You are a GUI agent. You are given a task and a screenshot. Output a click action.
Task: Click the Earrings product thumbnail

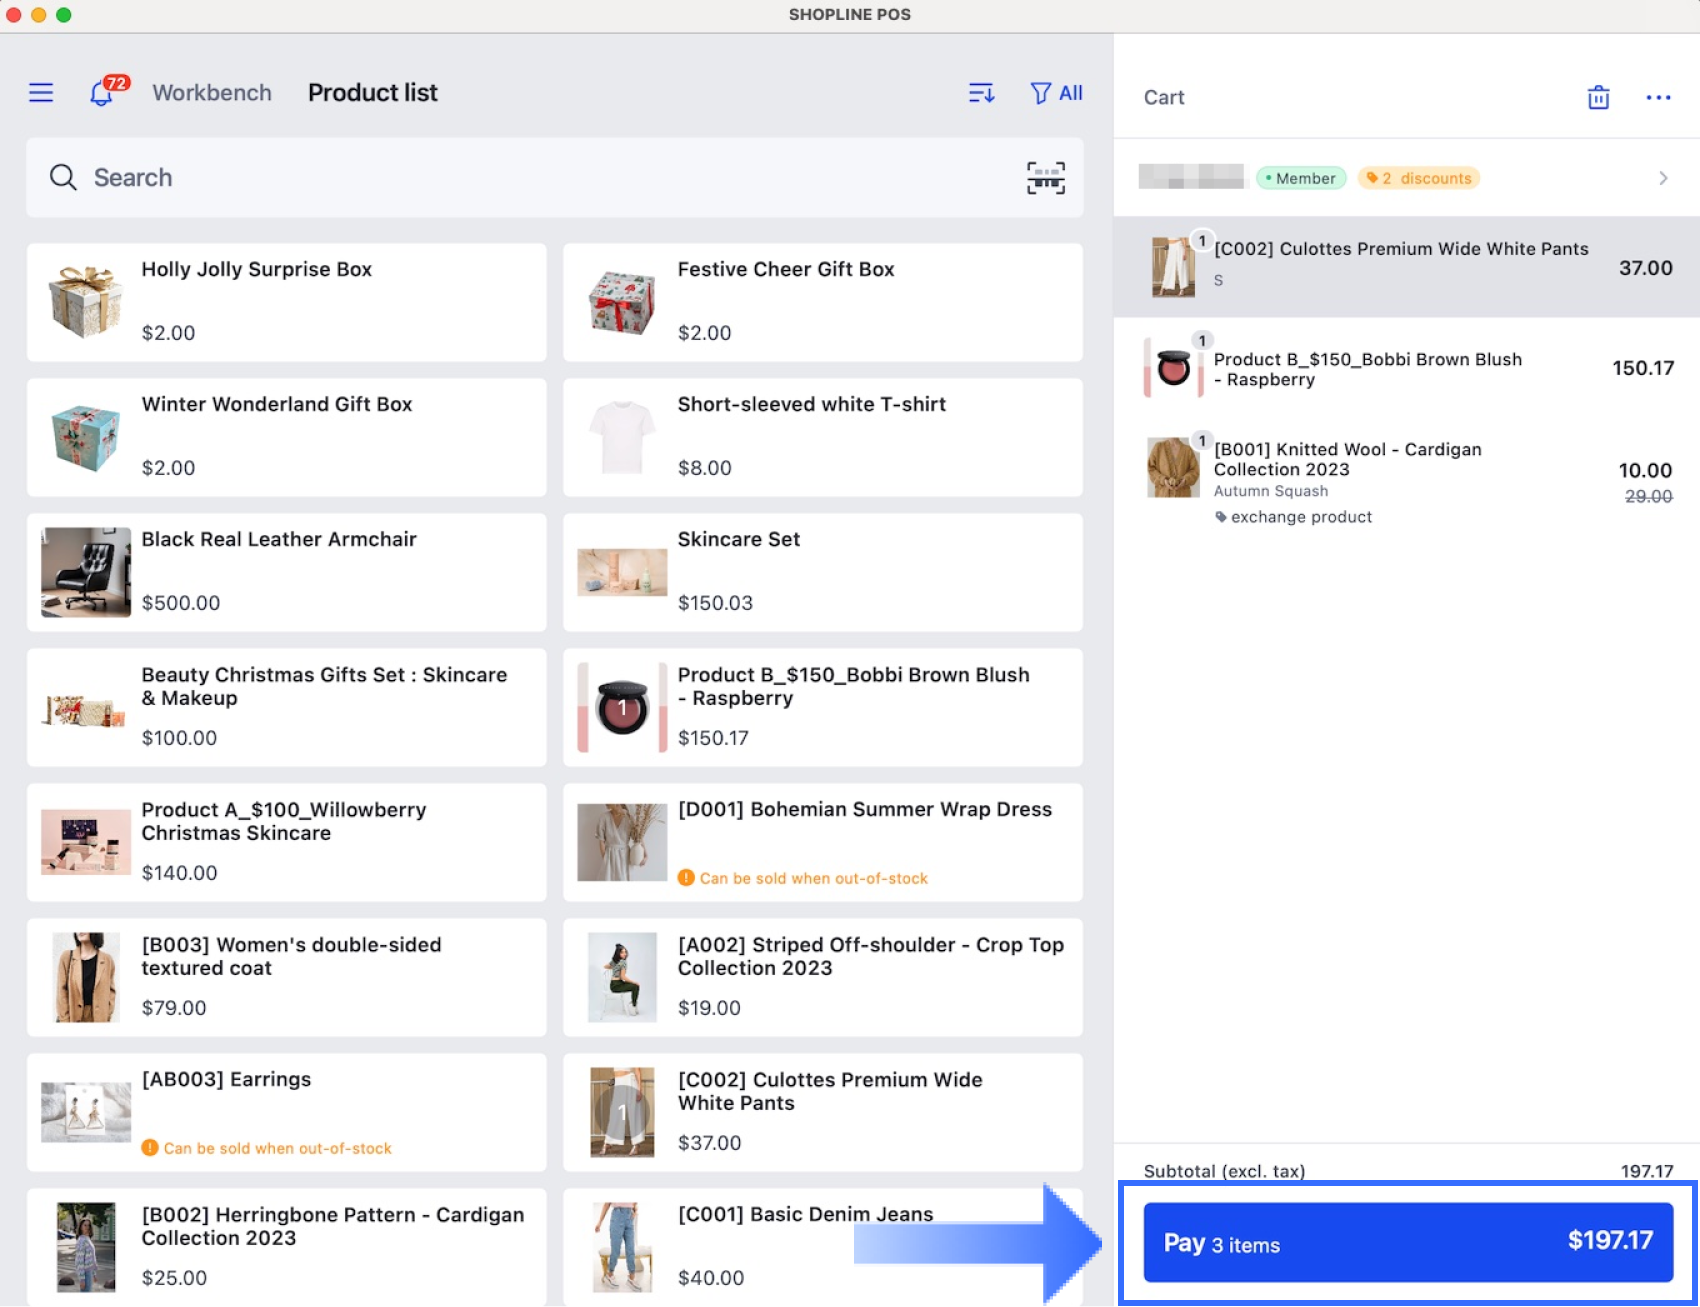[x=86, y=1112]
